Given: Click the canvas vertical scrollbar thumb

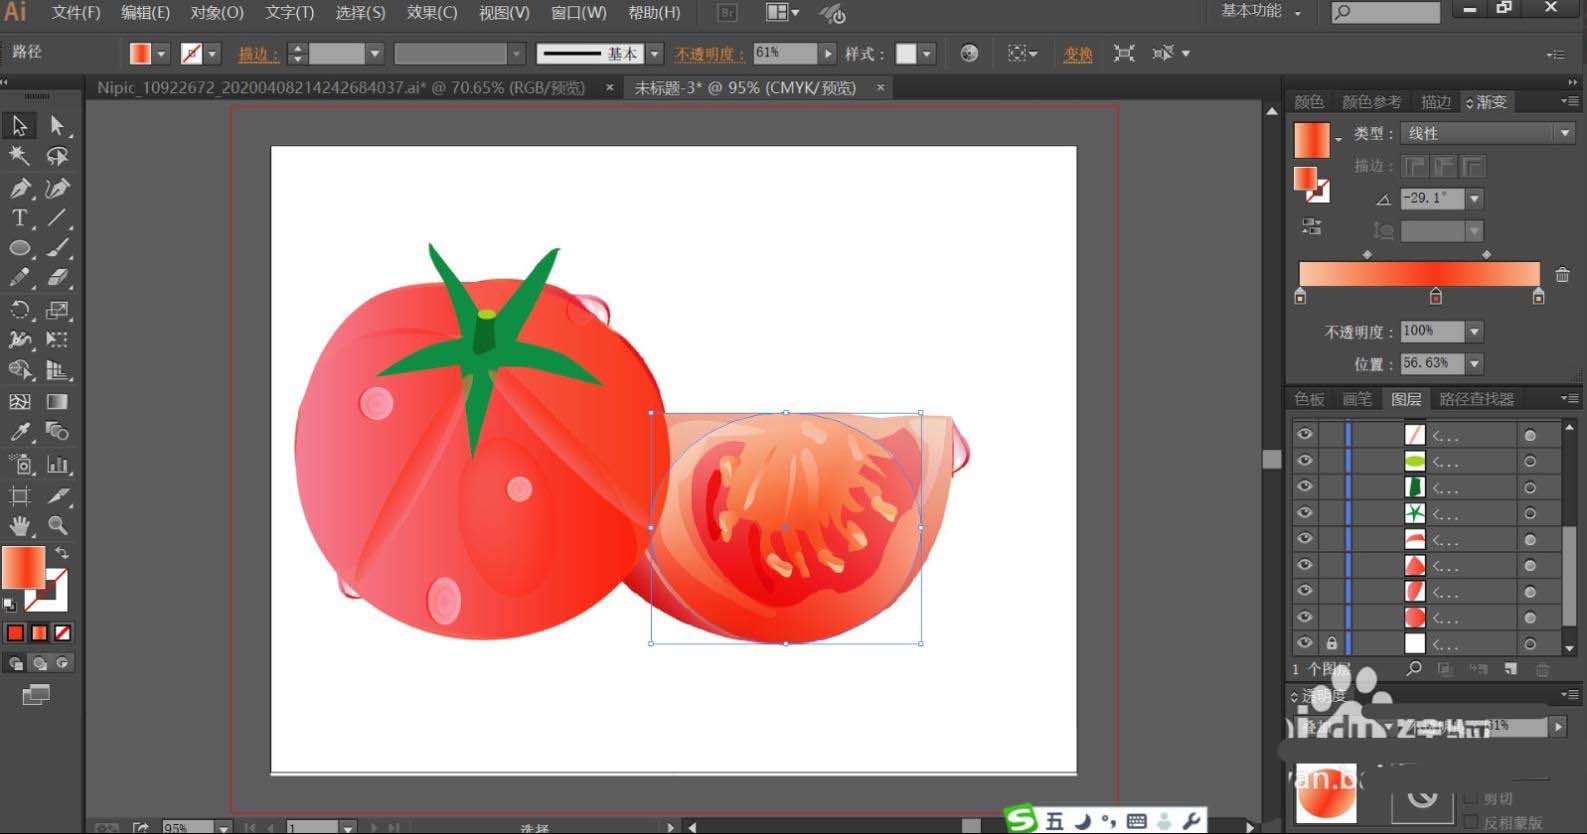Looking at the screenshot, I should (1271, 459).
